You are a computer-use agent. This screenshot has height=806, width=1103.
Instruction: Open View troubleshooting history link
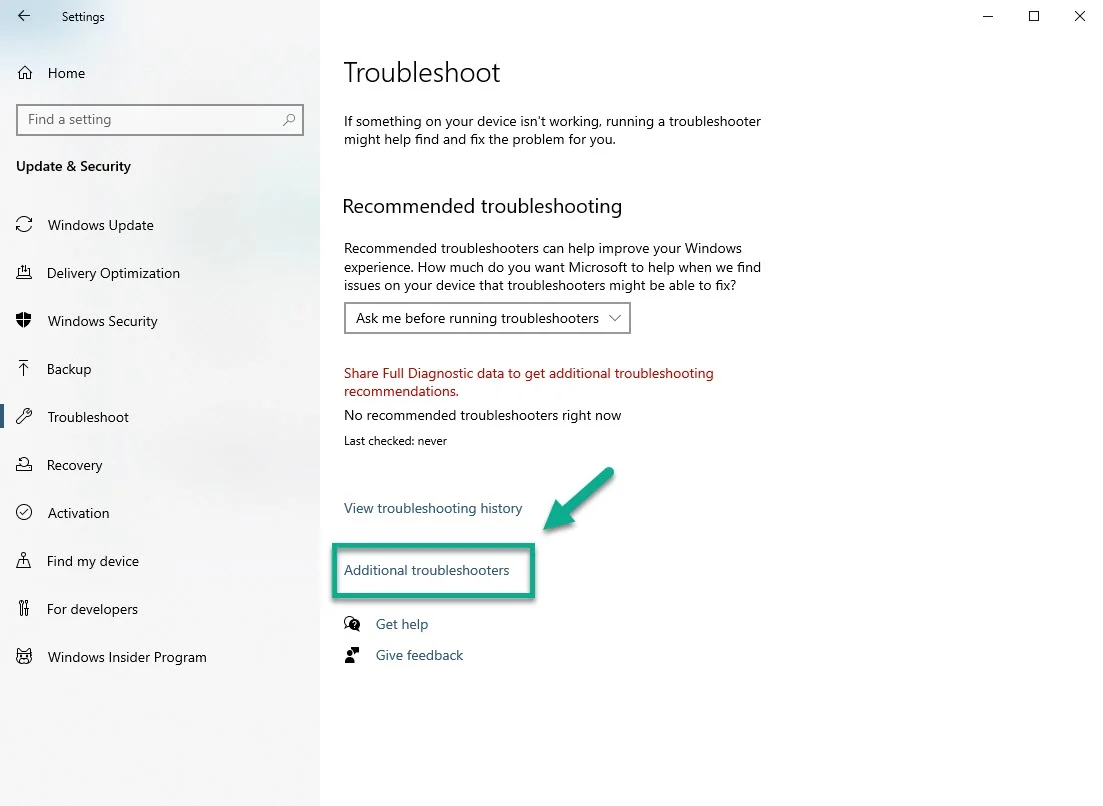(433, 508)
